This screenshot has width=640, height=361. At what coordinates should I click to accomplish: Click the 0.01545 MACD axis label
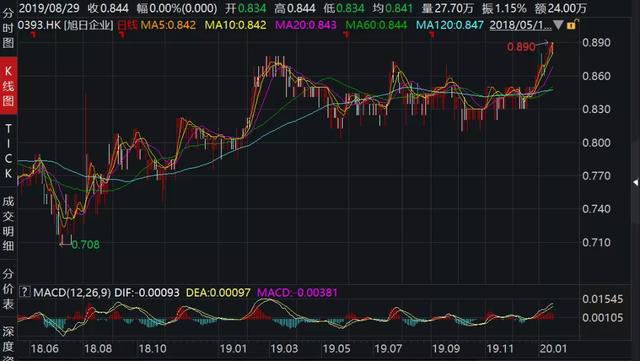602,299
